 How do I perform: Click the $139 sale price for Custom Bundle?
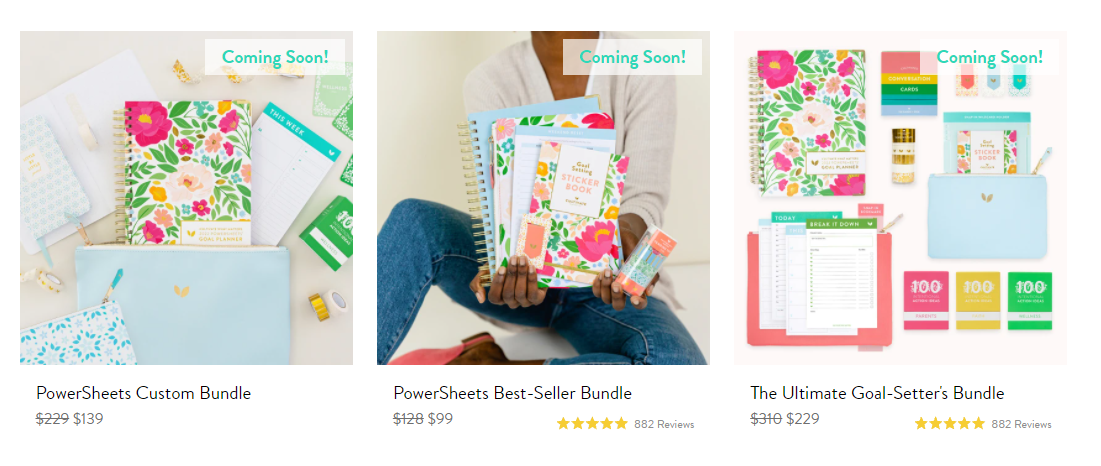pos(88,419)
